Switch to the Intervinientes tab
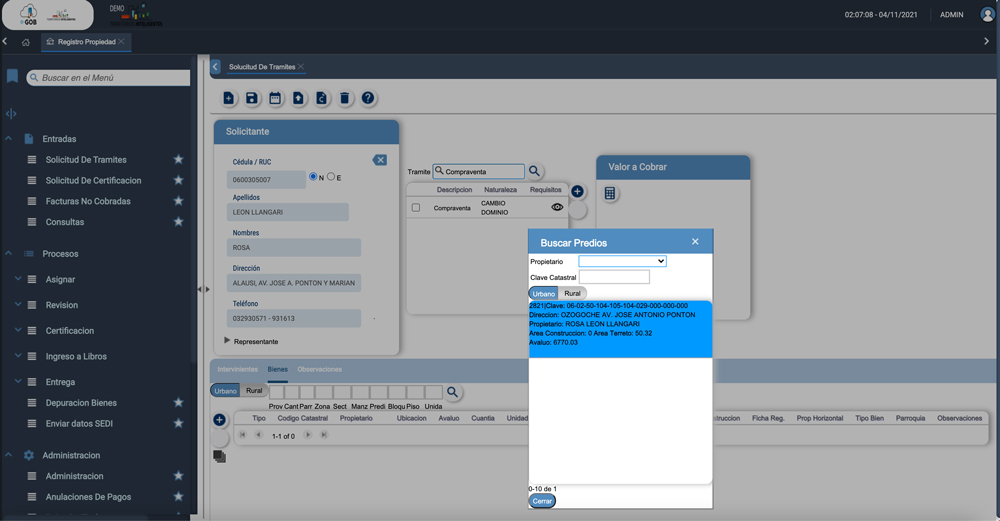Viewport: 1000px width, 521px height. coord(237,370)
